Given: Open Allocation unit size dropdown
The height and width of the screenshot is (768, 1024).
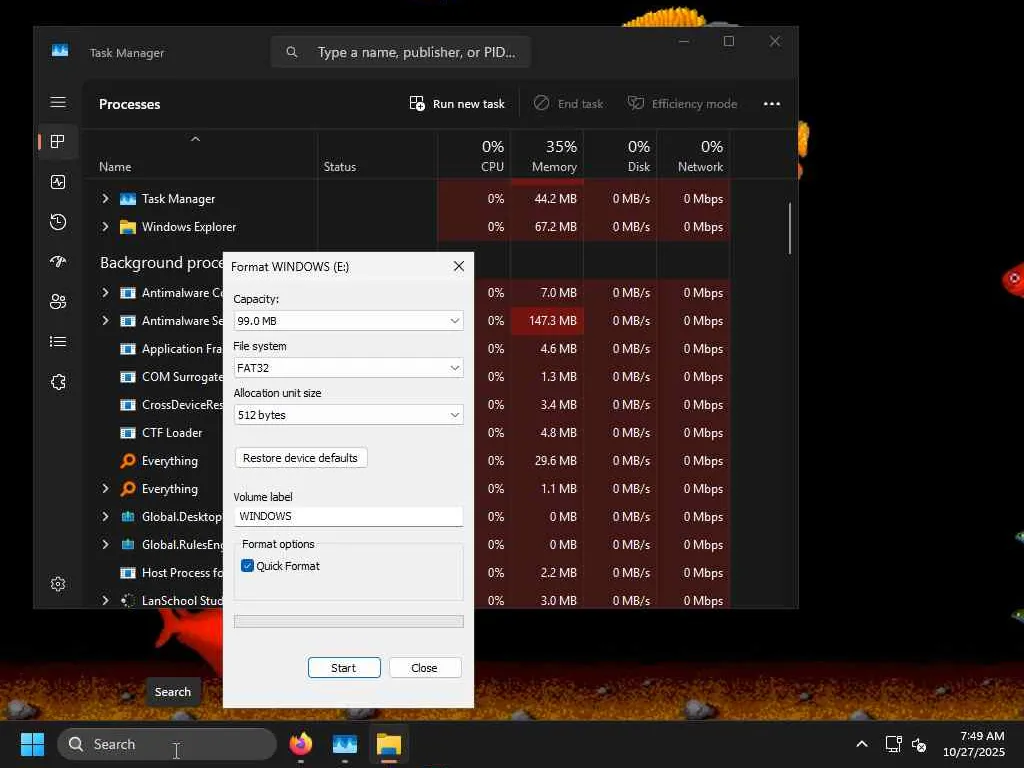Looking at the screenshot, I should [x=348, y=415].
